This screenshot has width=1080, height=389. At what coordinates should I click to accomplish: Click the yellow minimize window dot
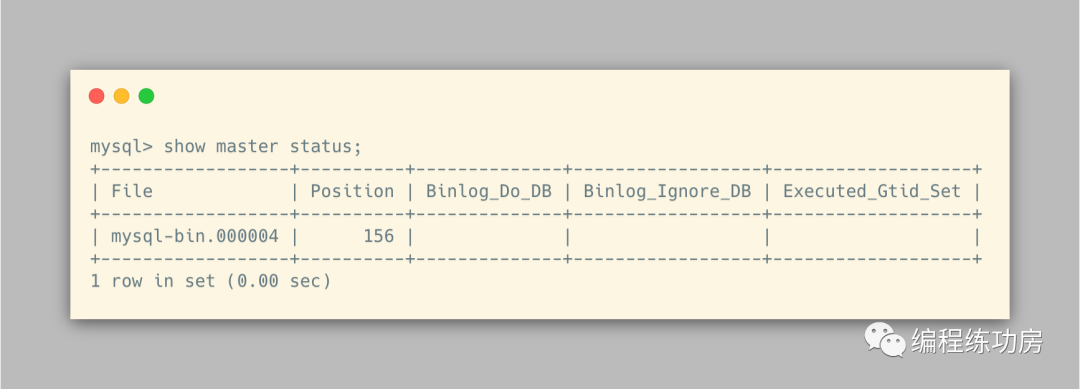[x=121, y=96]
